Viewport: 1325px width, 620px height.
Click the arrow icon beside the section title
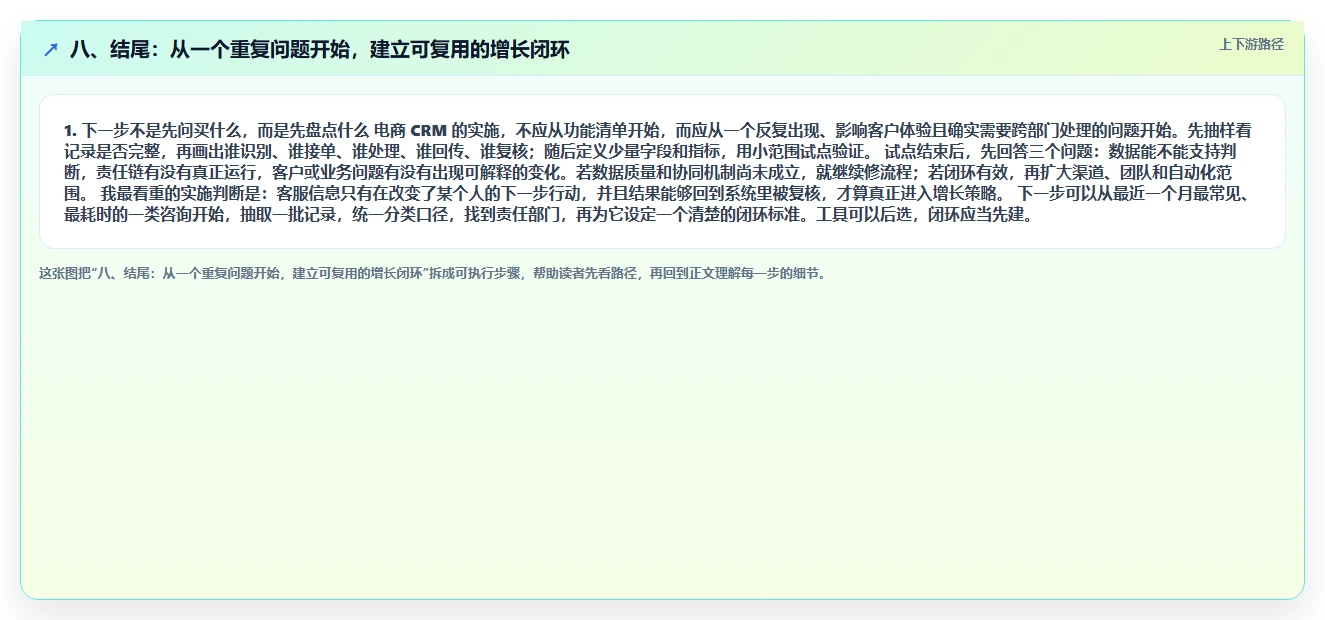point(51,49)
